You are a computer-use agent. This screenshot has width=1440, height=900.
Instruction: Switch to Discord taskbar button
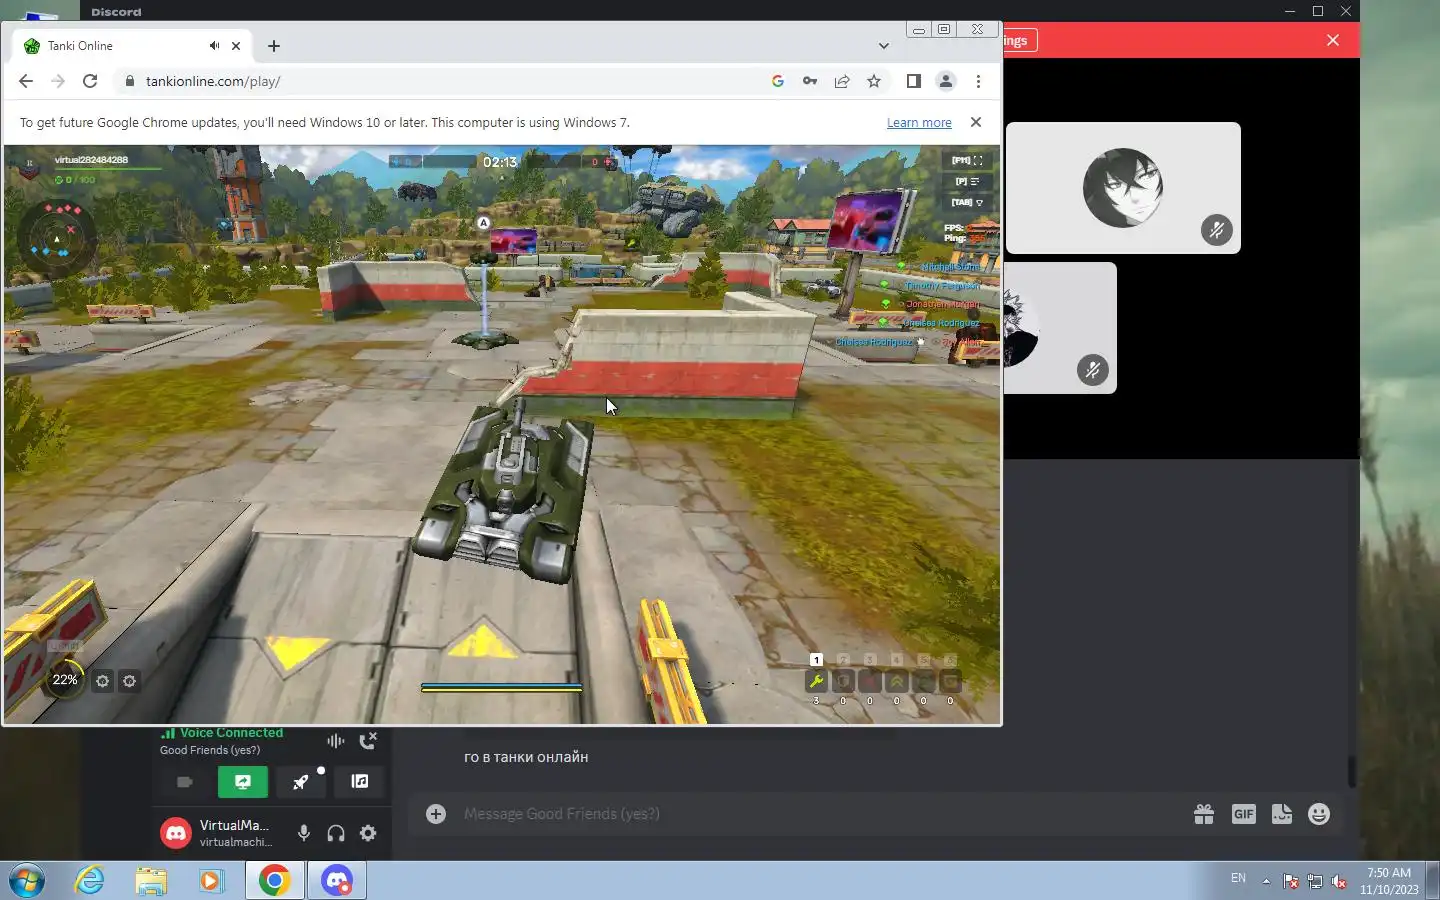click(x=337, y=880)
